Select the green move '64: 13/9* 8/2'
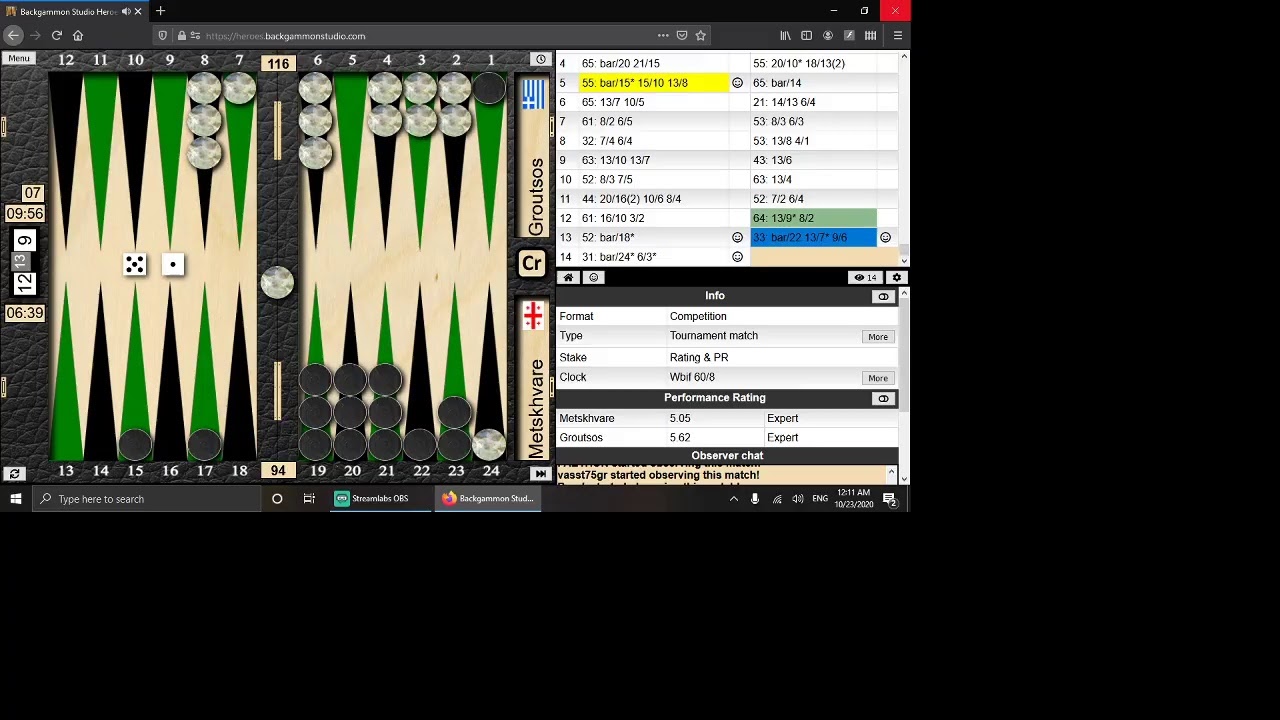The height and width of the screenshot is (720, 1280). tap(813, 218)
